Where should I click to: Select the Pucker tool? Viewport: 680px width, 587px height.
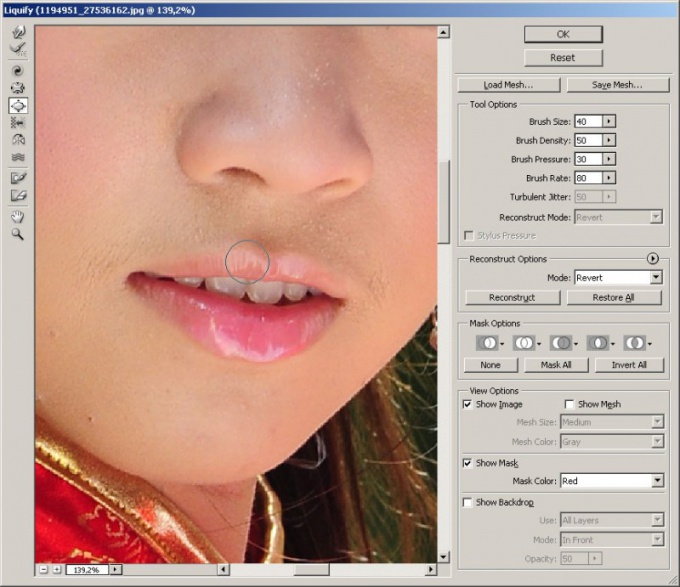(x=18, y=88)
